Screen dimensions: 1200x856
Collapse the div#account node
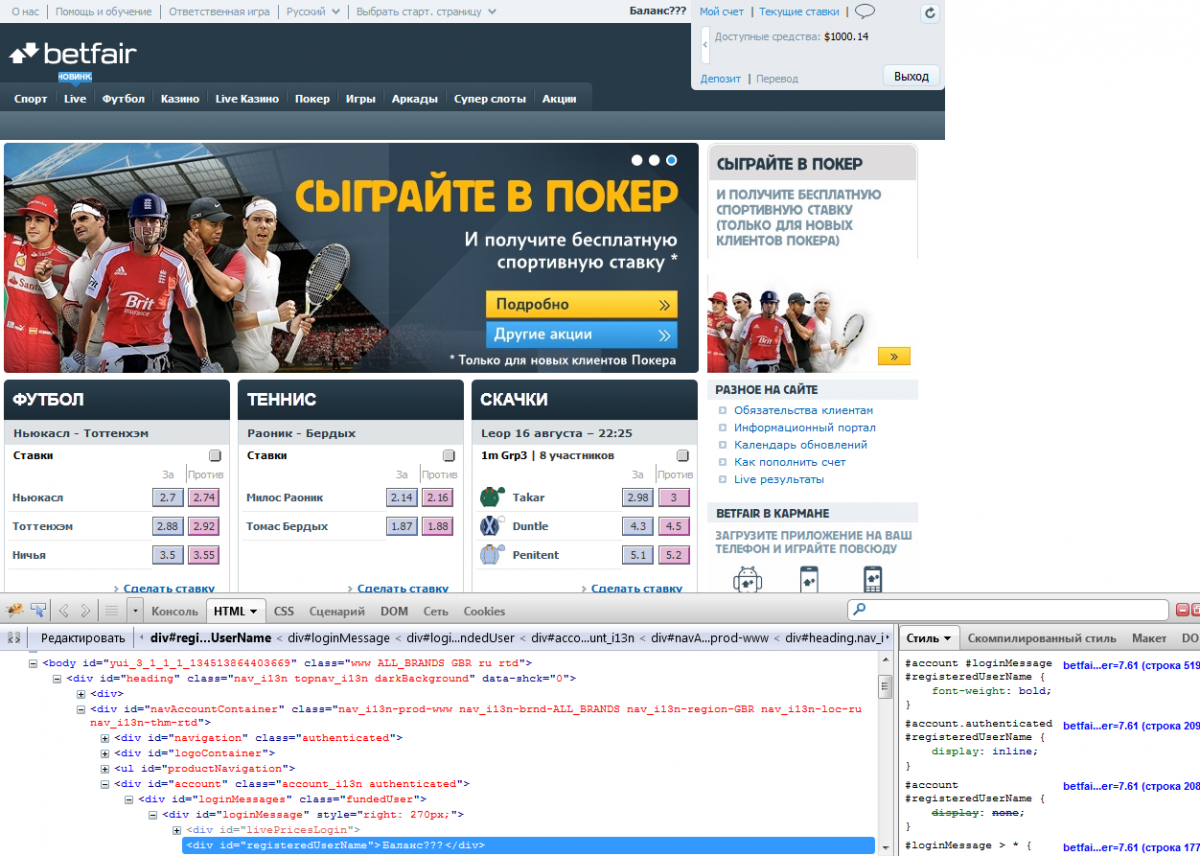point(105,784)
